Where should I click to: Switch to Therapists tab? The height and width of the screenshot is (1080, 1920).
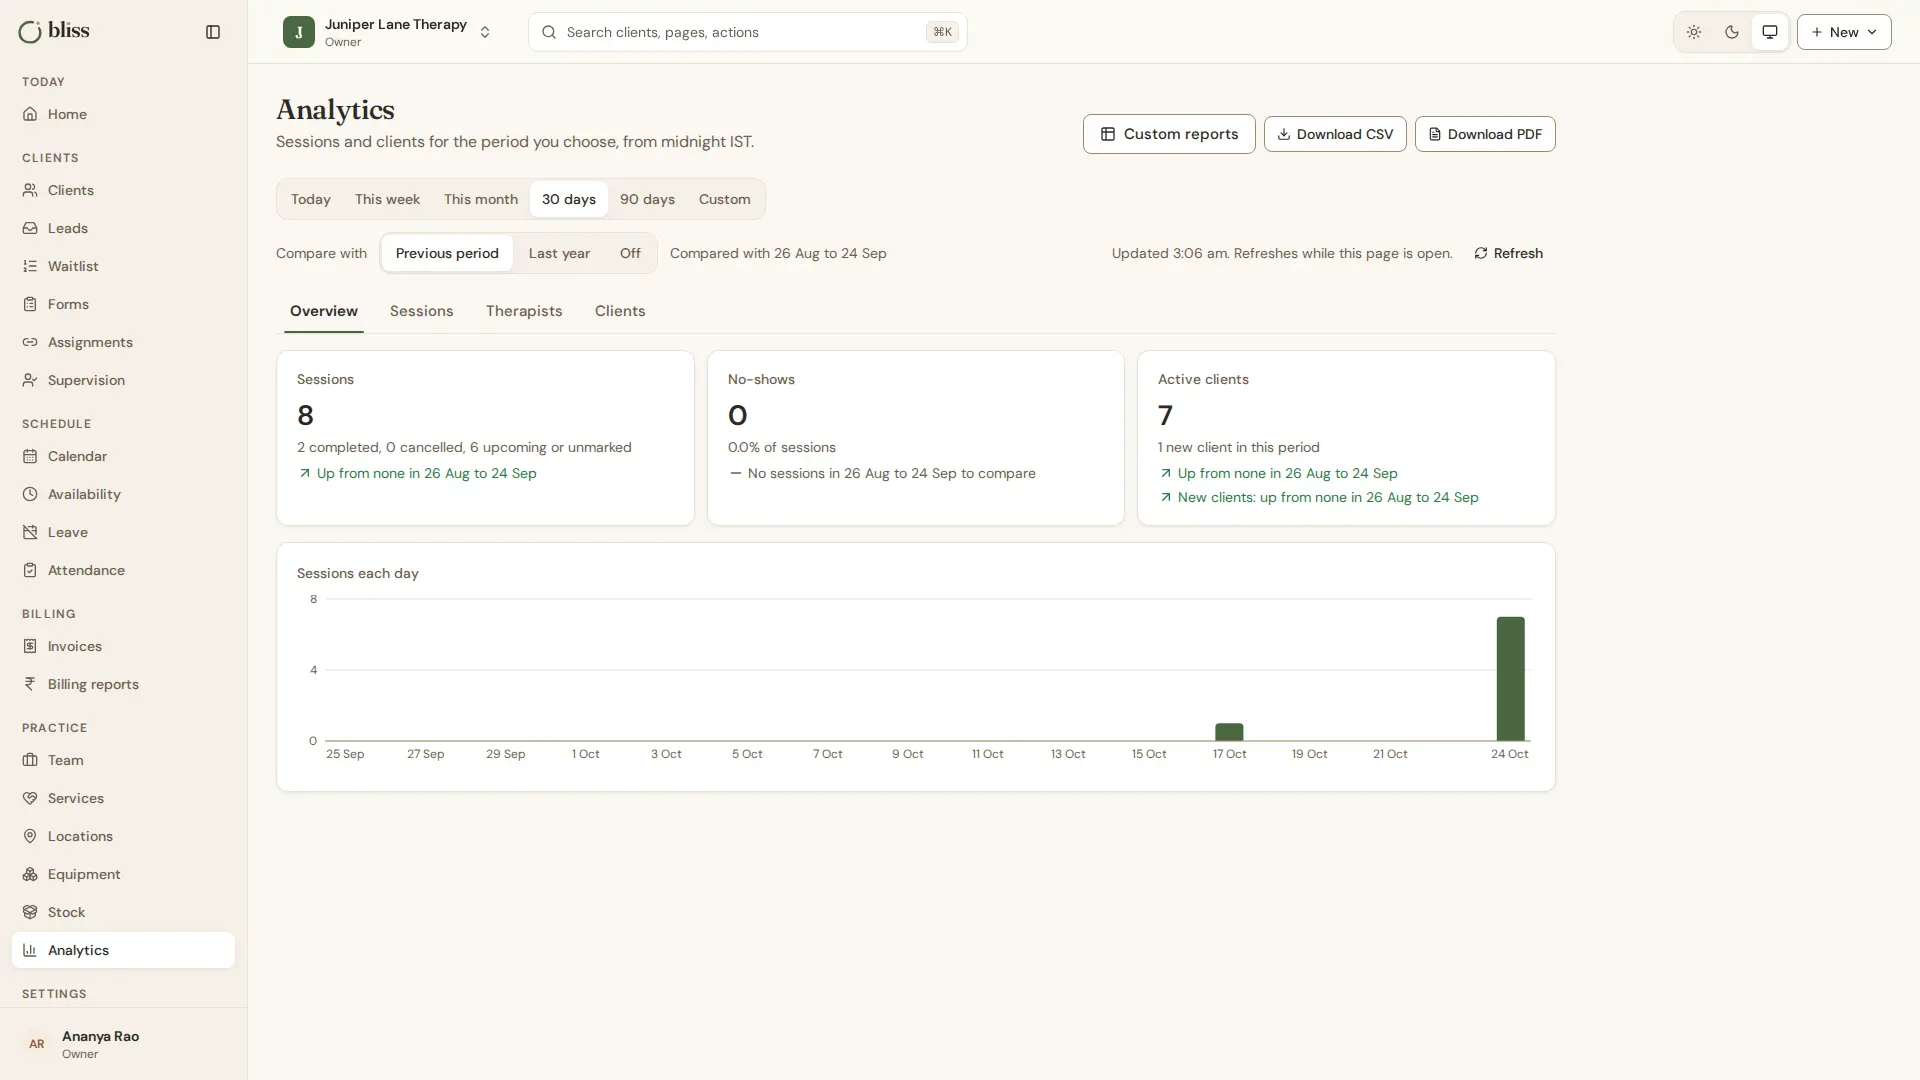(524, 311)
